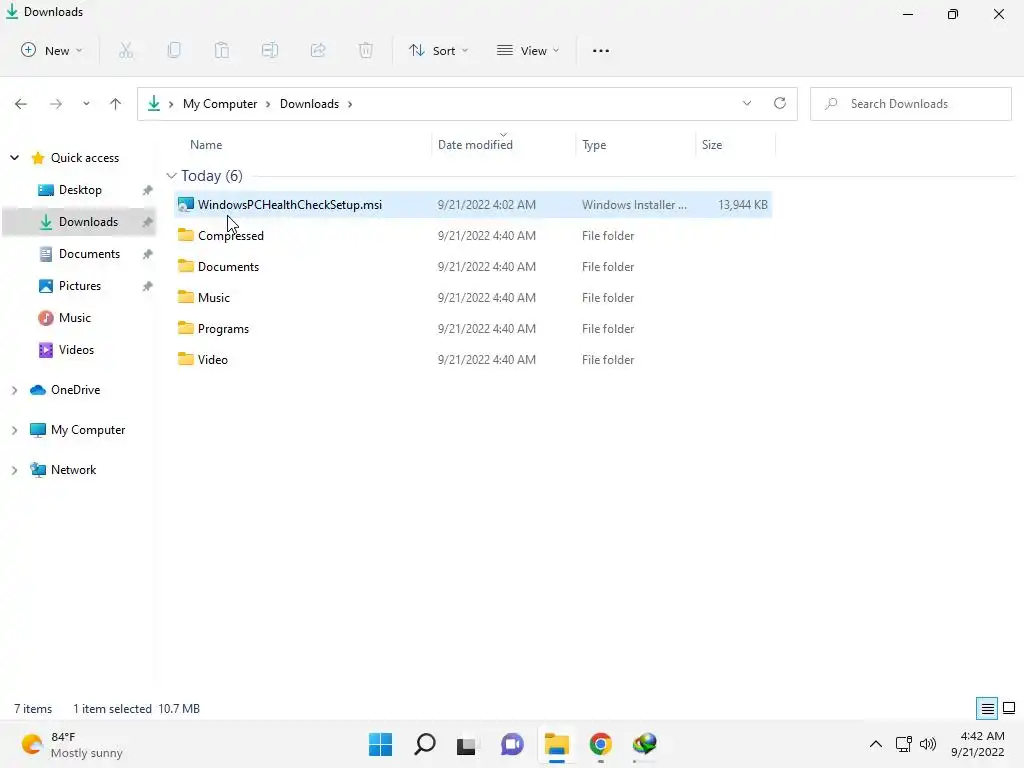Viewport: 1024px width, 768px height.
Task: Switch to large thumbnails view button
Action: (x=1009, y=708)
